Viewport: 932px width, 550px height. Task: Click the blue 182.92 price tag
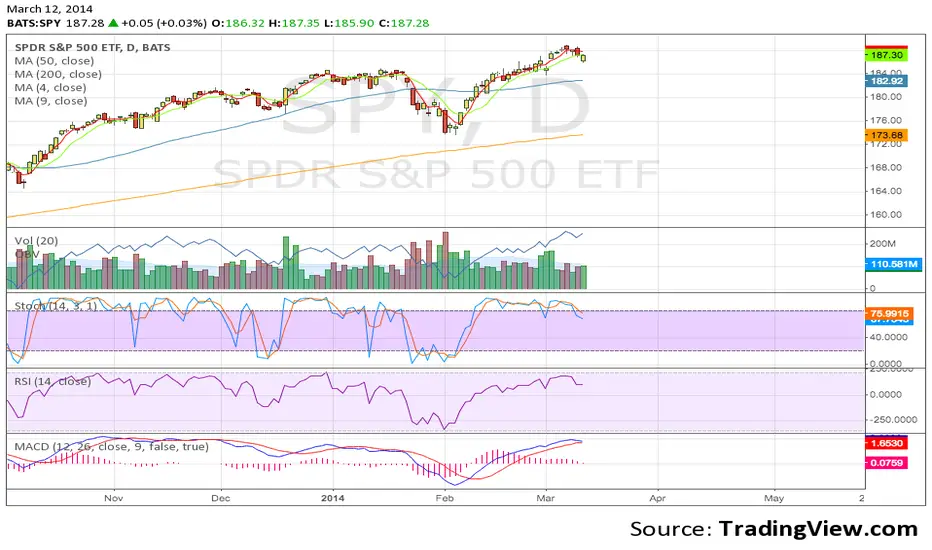click(x=886, y=81)
